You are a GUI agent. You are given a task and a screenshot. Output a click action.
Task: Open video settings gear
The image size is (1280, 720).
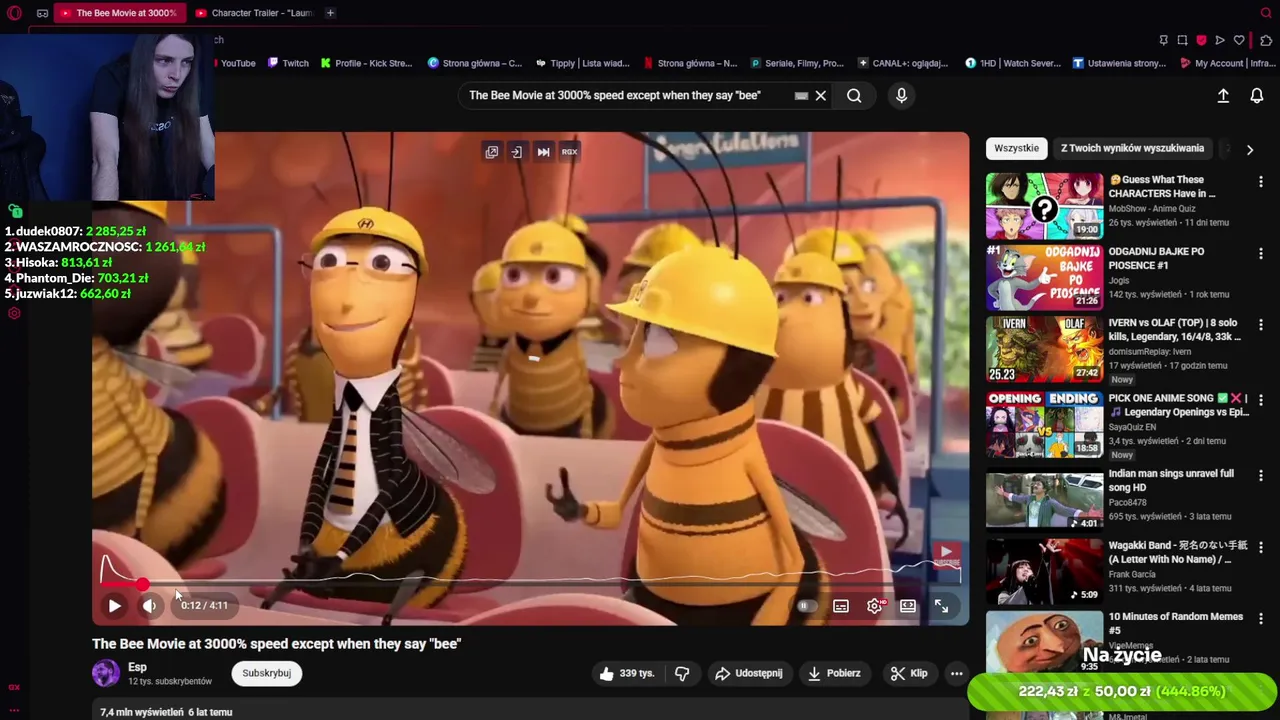tap(875, 606)
